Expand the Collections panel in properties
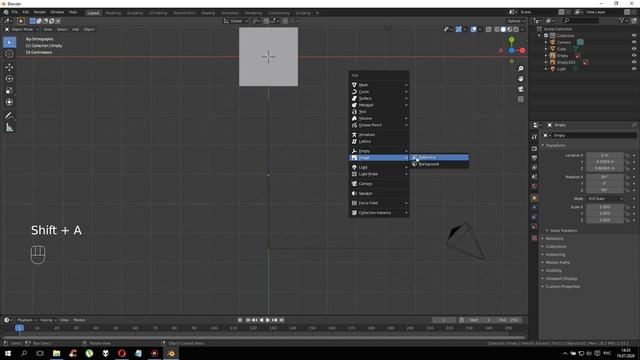The height and width of the screenshot is (360, 640). click(x=556, y=247)
